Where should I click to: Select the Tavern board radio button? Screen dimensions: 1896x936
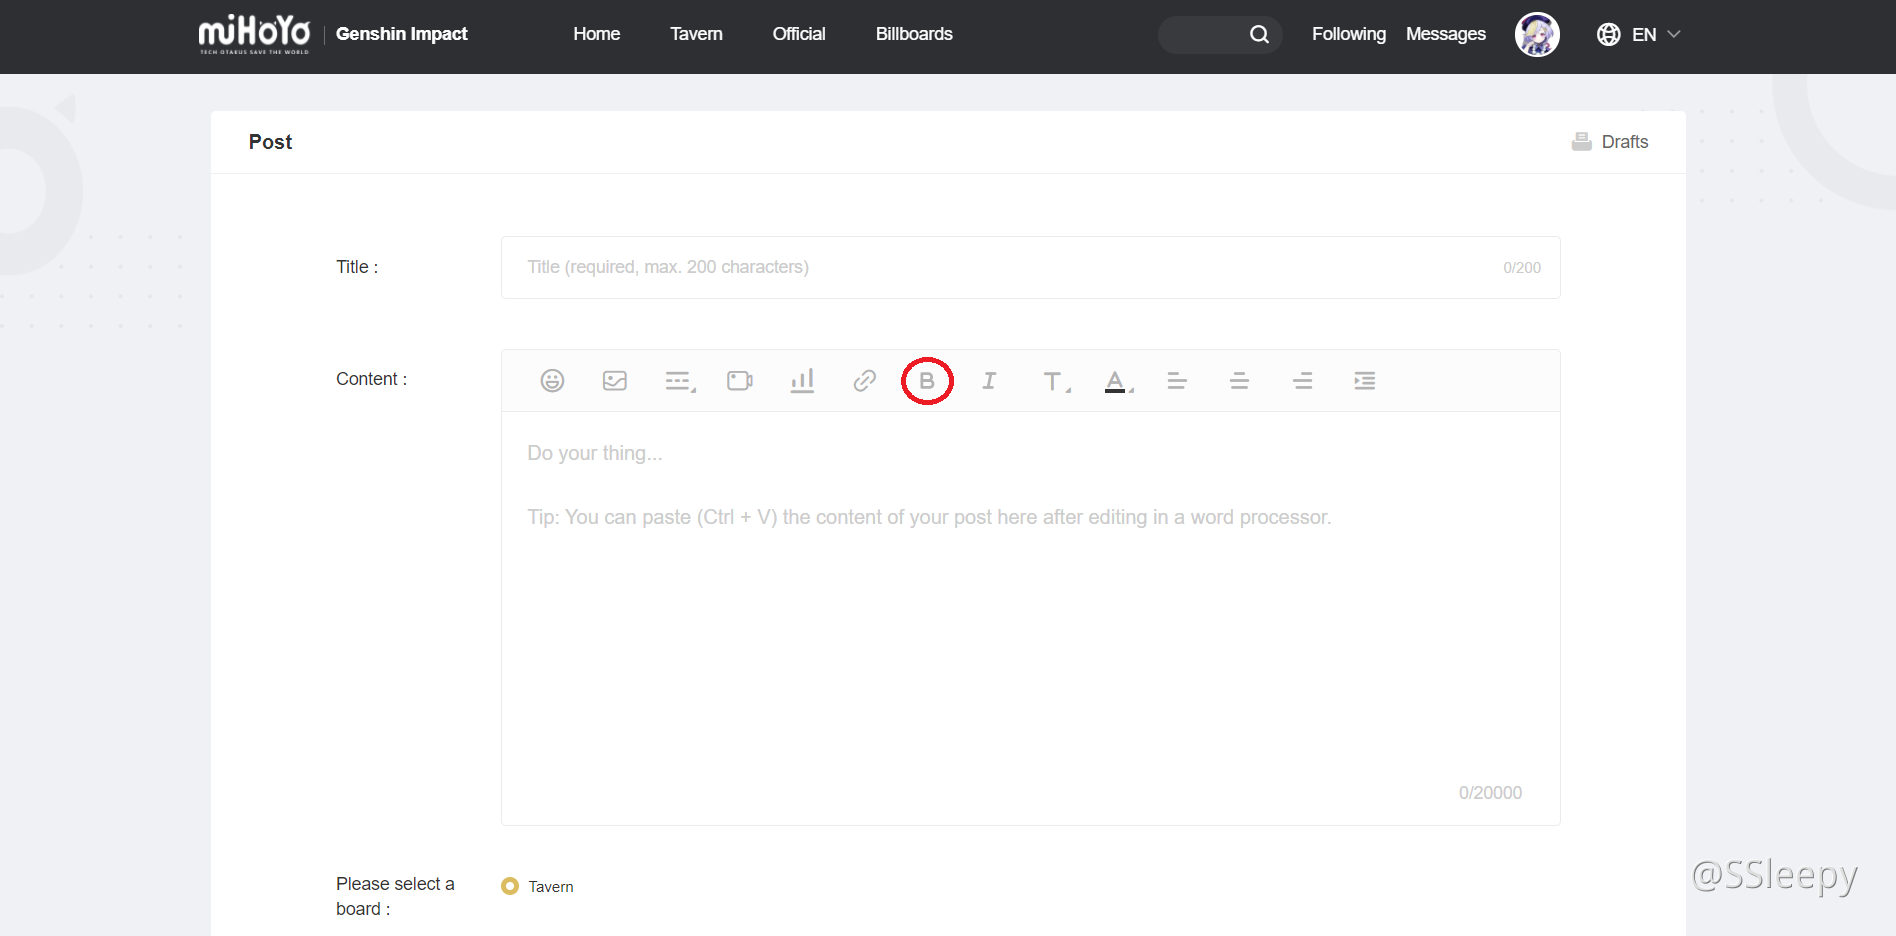[509, 886]
